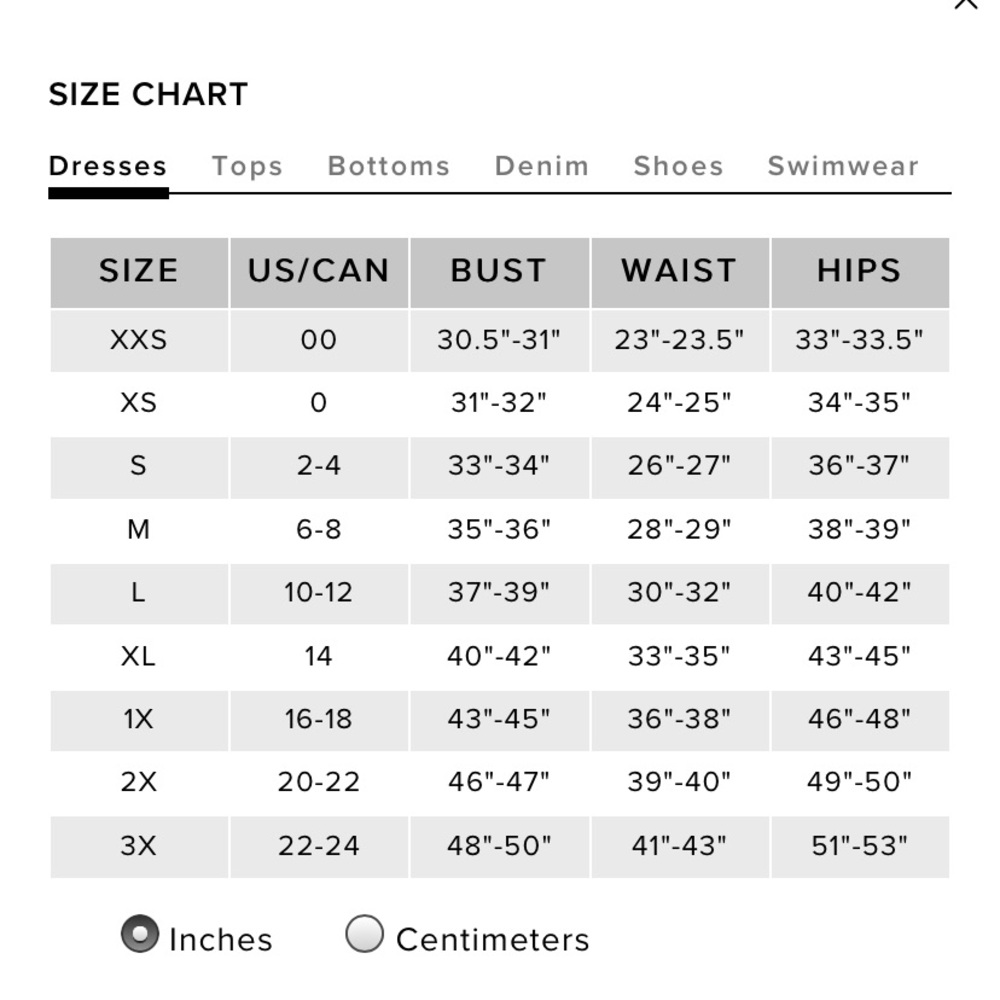Click the 3X size row label

click(138, 846)
